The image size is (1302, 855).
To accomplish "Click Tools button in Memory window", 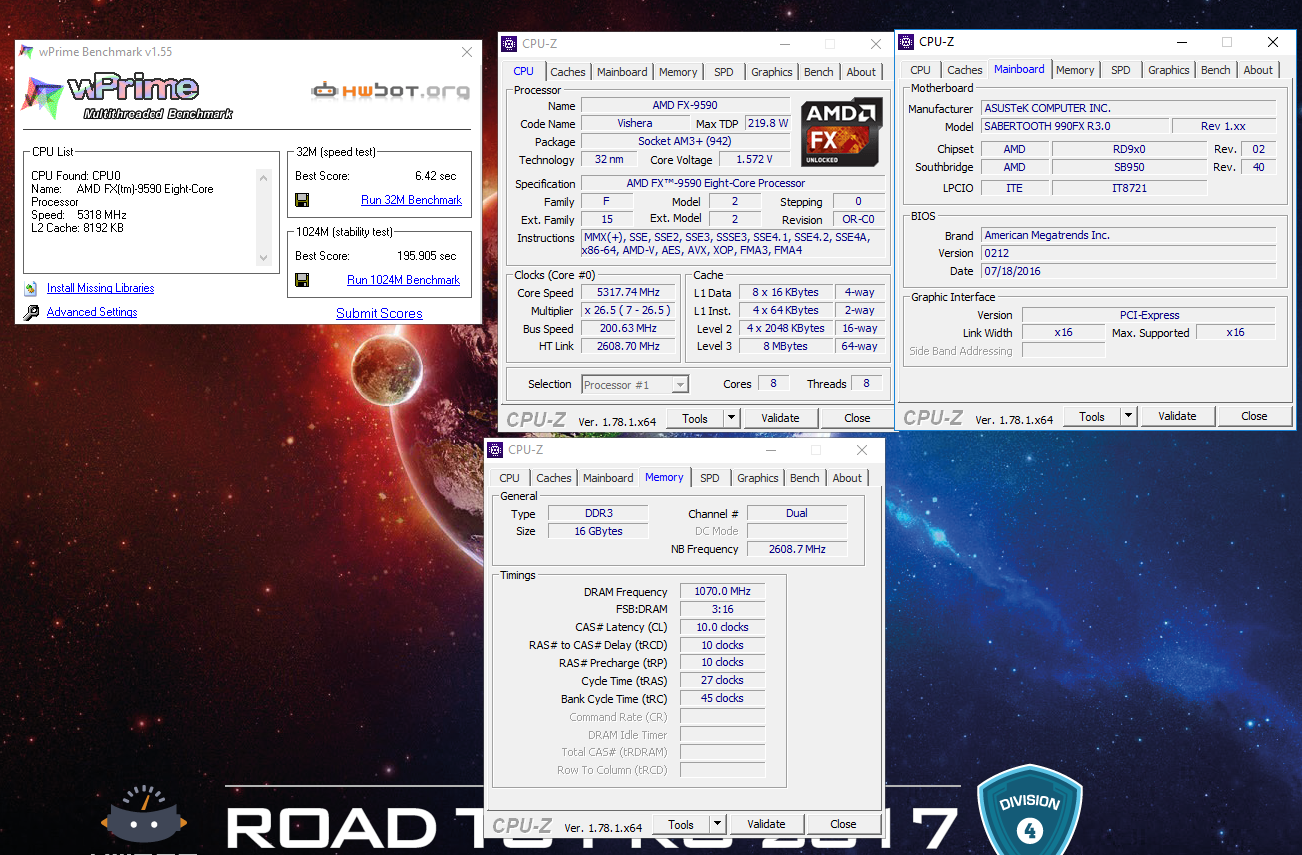I will [x=681, y=824].
